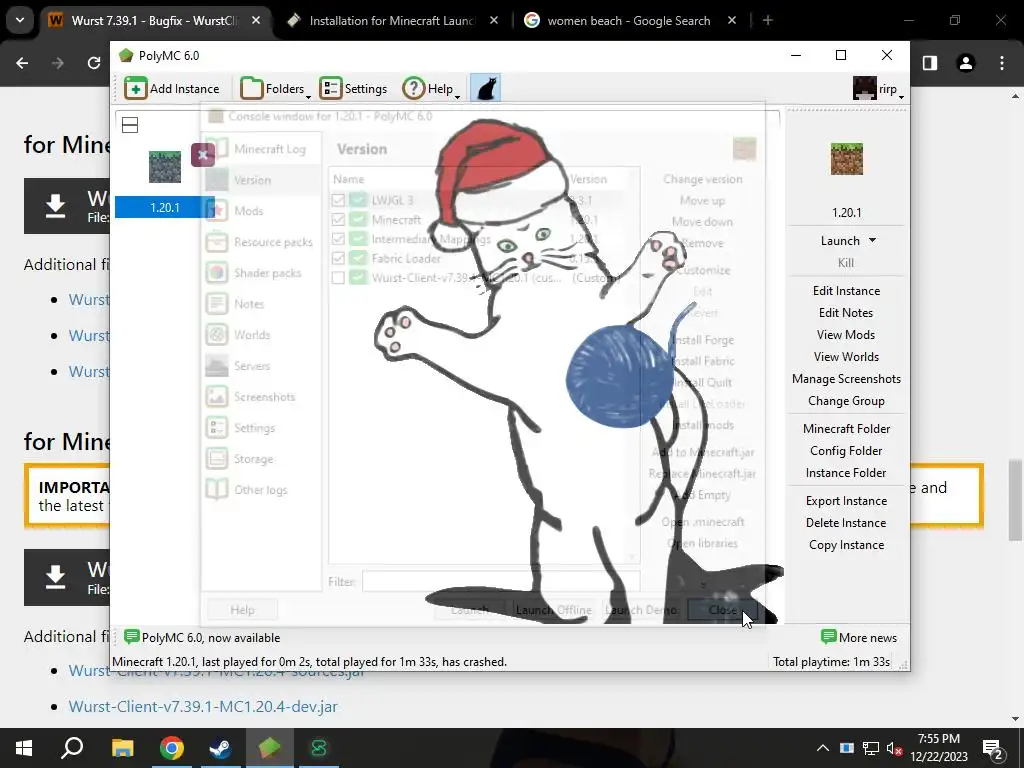Open PolyMC Settings from the toolbar
The width and height of the screenshot is (1024, 768).
(x=354, y=88)
